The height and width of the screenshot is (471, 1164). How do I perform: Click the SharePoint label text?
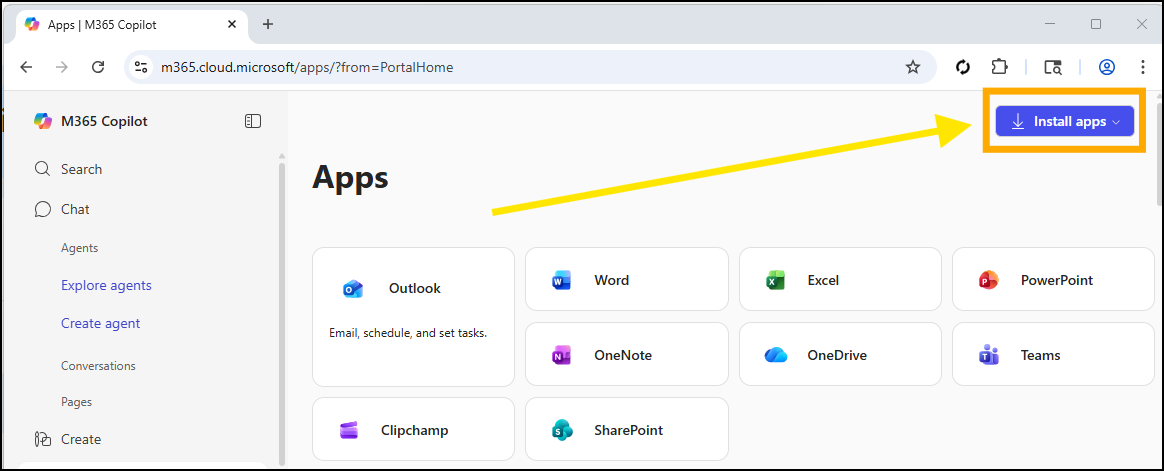629,430
